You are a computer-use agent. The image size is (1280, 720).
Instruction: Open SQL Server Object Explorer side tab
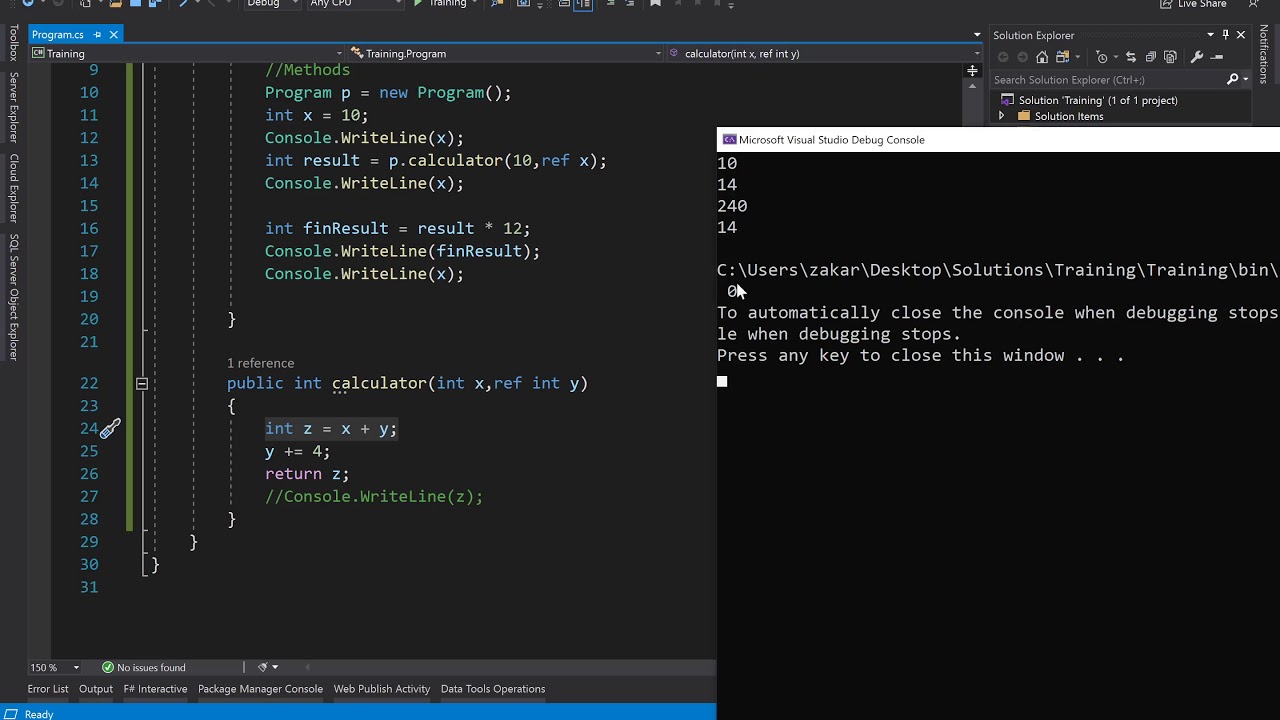(x=14, y=297)
